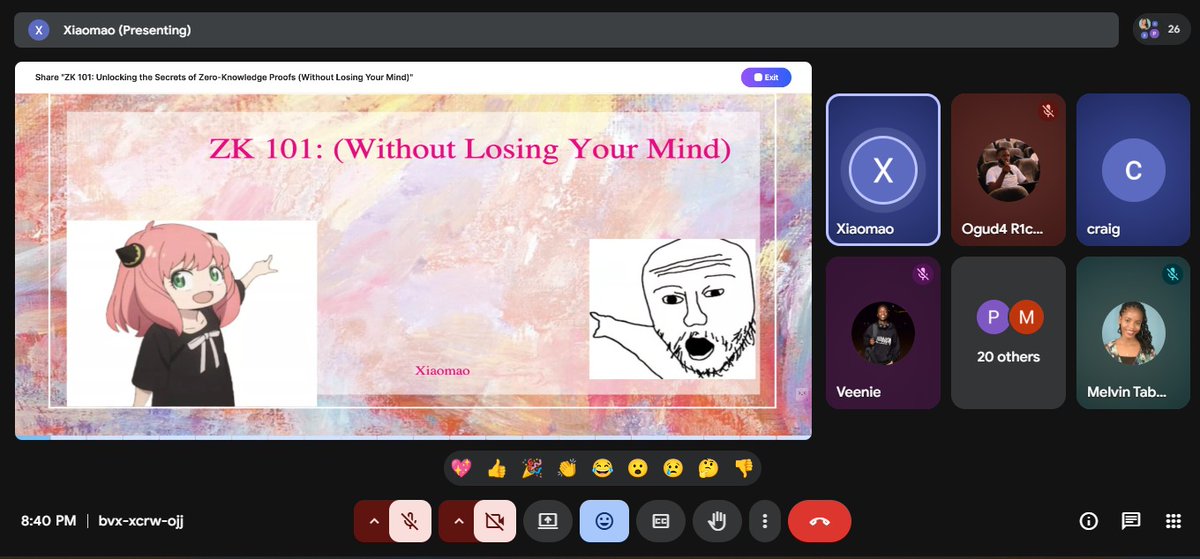Click muted mic icon on Veenie tile
The width and height of the screenshot is (1200, 559).
point(923,274)
